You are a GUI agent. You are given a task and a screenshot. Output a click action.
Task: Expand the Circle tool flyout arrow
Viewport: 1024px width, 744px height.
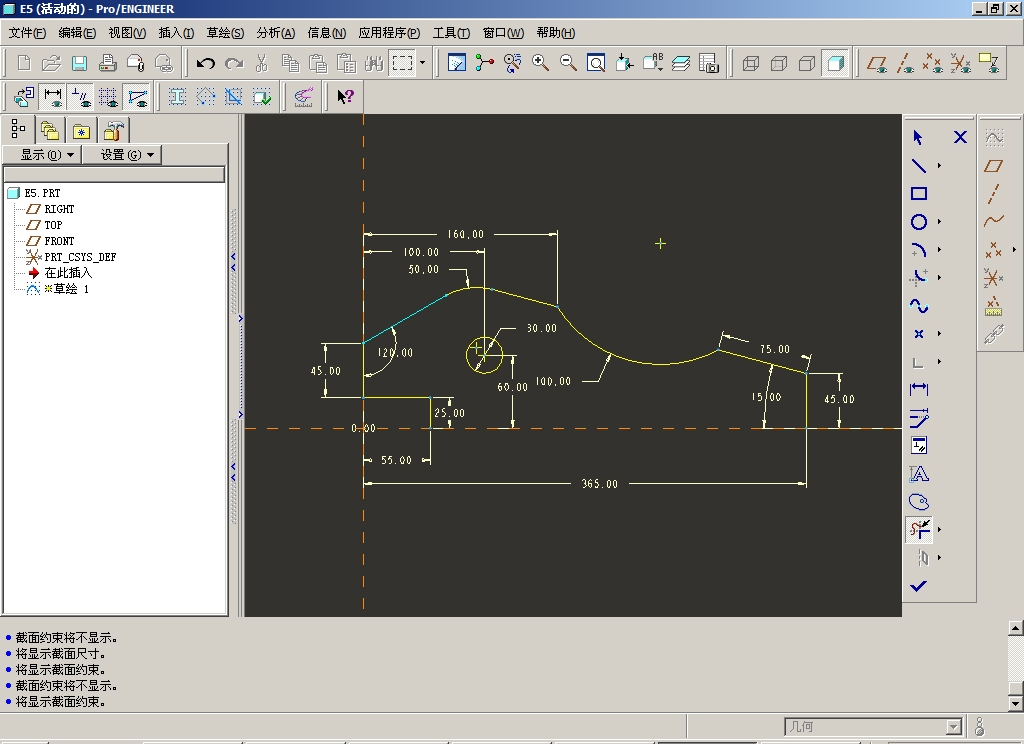[940, 222]
